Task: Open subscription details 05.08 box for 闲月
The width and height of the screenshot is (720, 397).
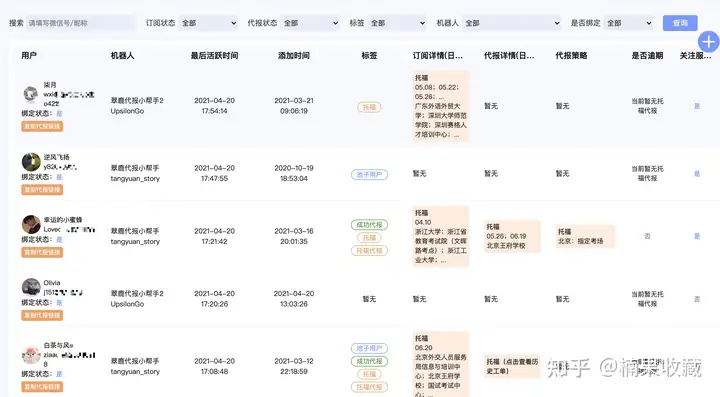Action: coord(441,106)
